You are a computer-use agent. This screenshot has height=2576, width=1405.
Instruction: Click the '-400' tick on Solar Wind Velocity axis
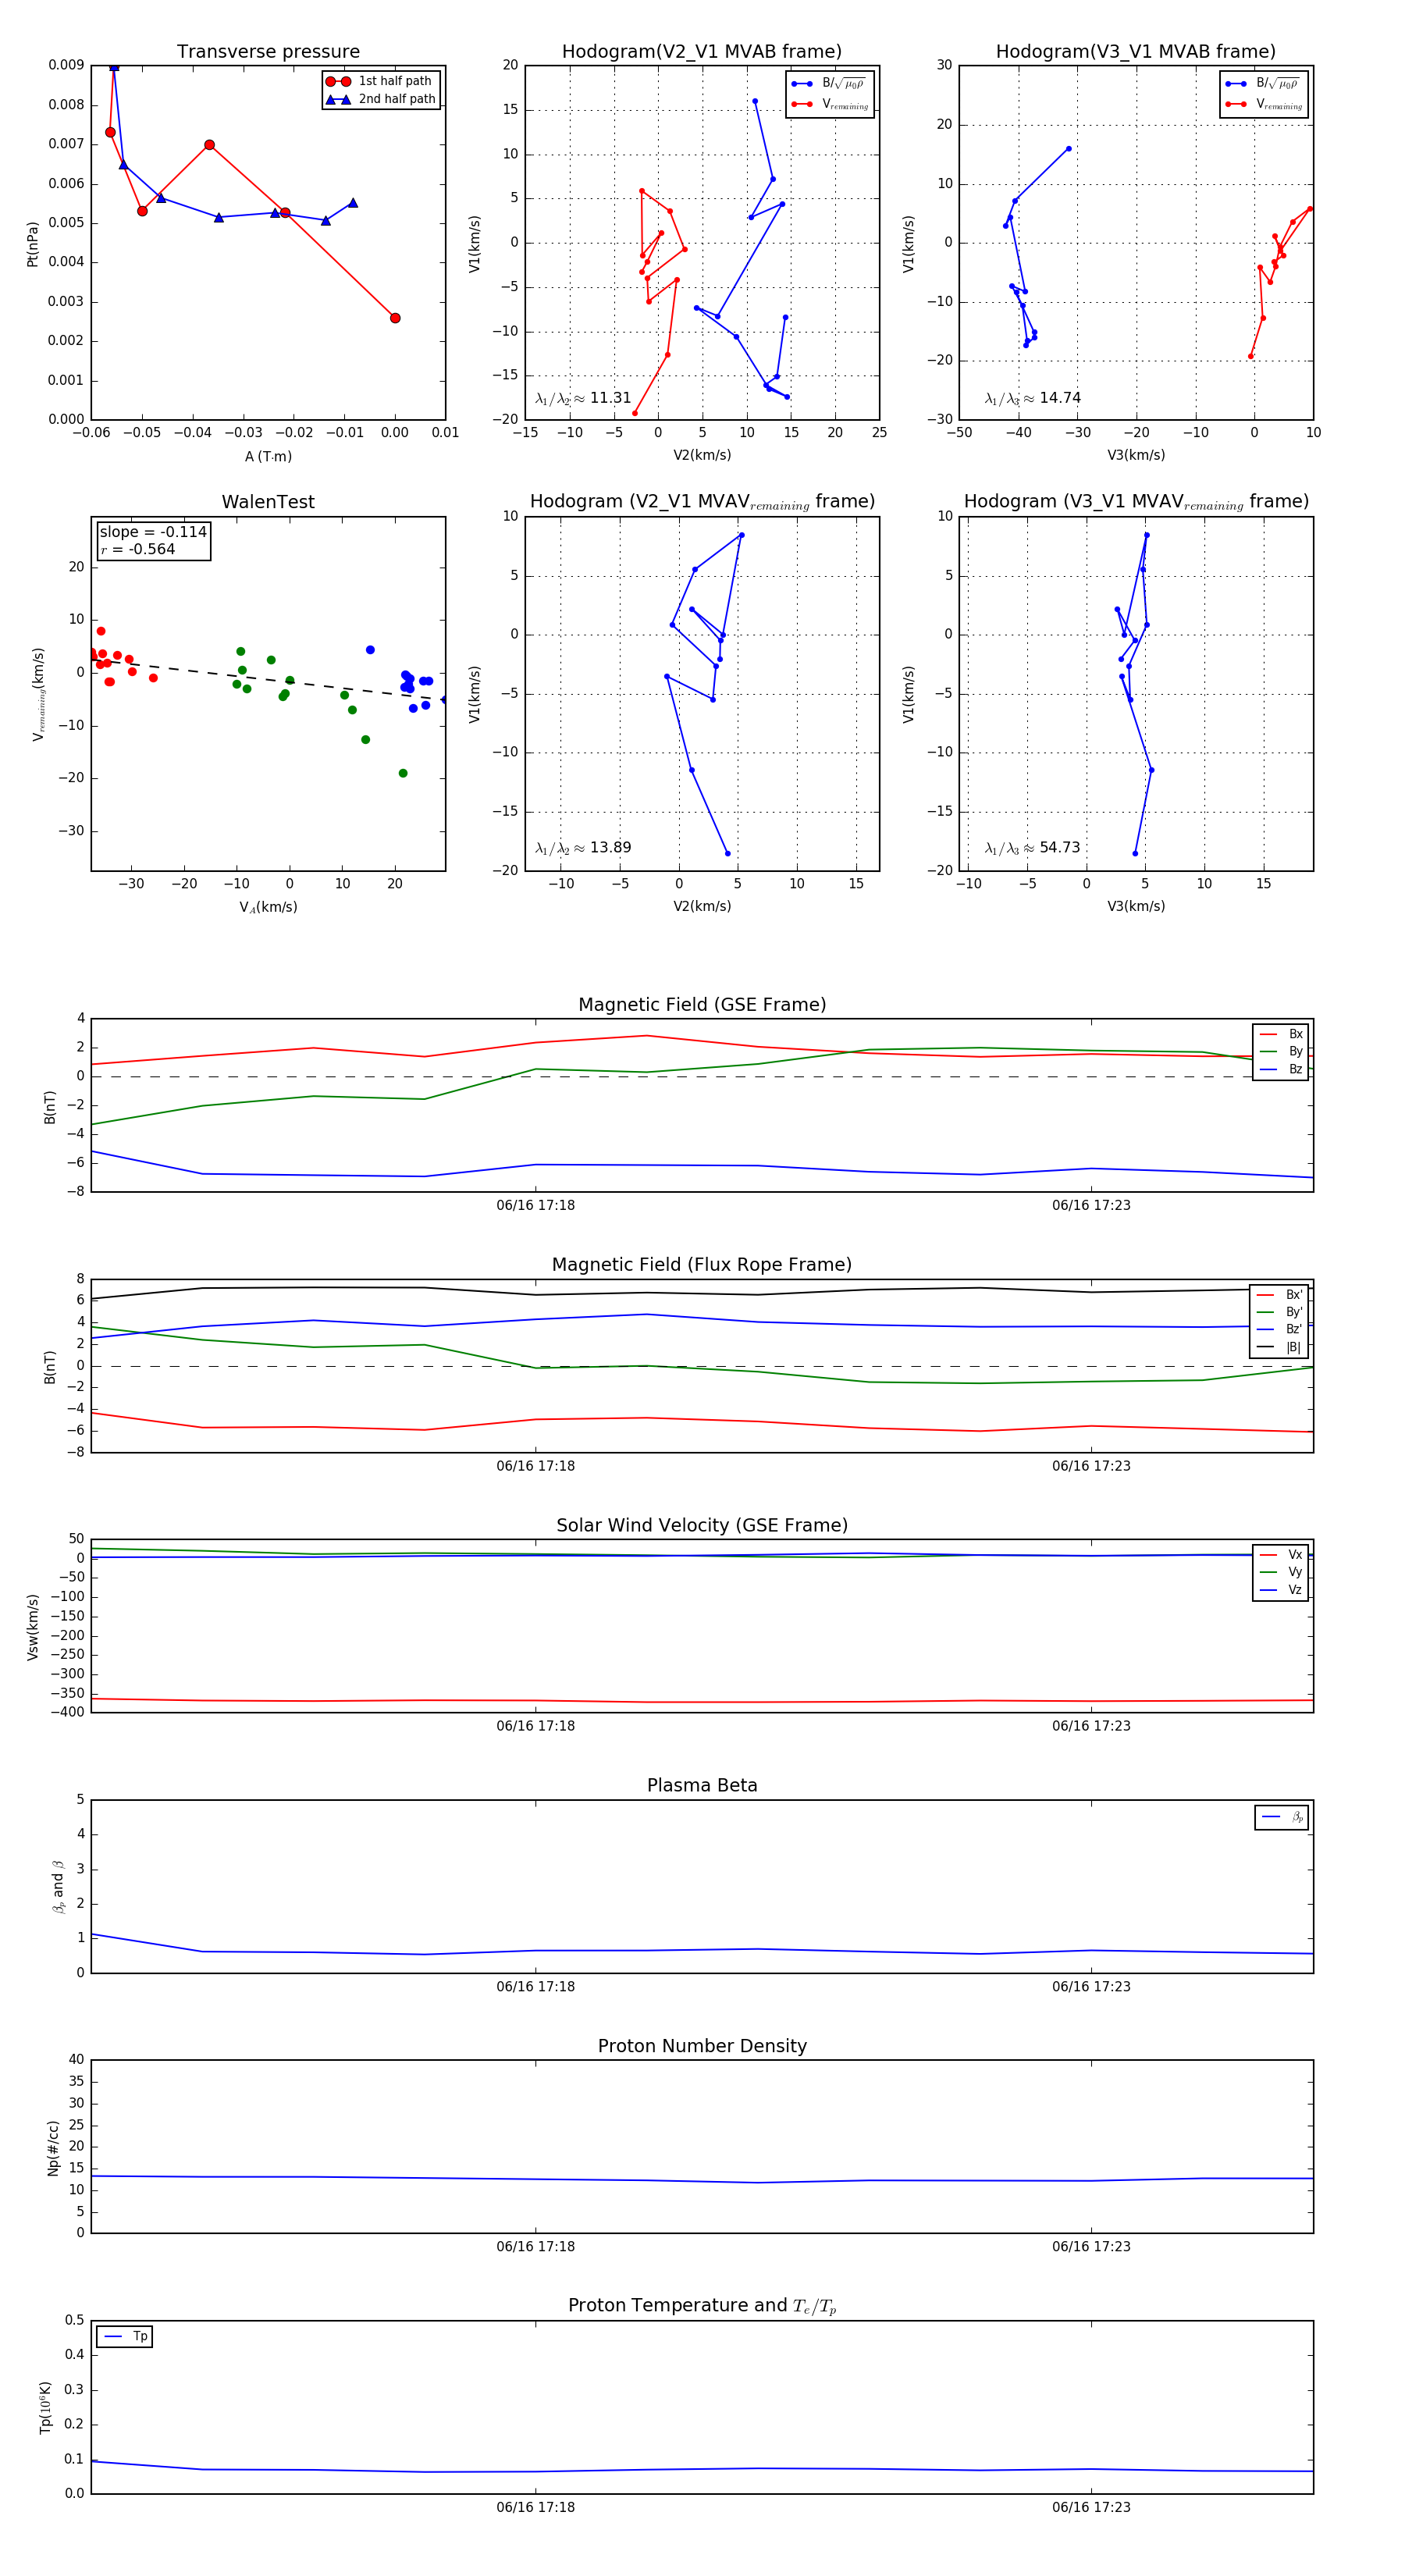[66, 1711]
